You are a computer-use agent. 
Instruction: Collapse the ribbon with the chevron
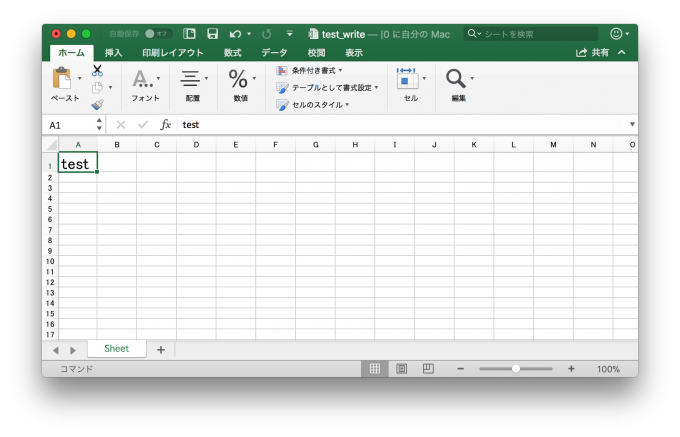pyautogui.click(x=622, y=52)
